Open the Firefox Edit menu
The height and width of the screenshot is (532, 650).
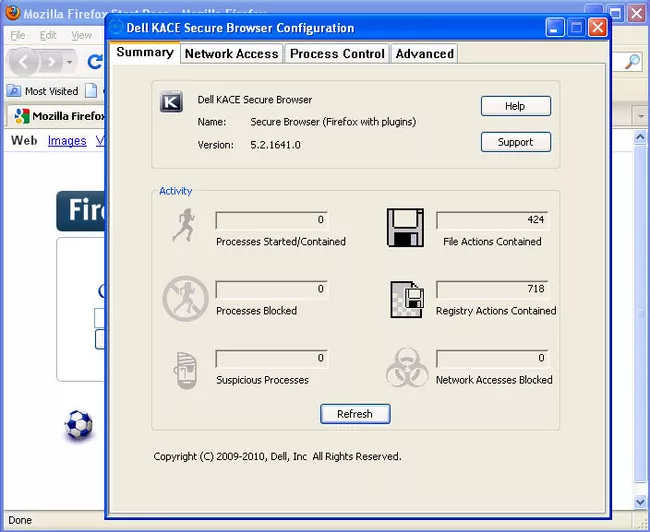pos(48,36)
